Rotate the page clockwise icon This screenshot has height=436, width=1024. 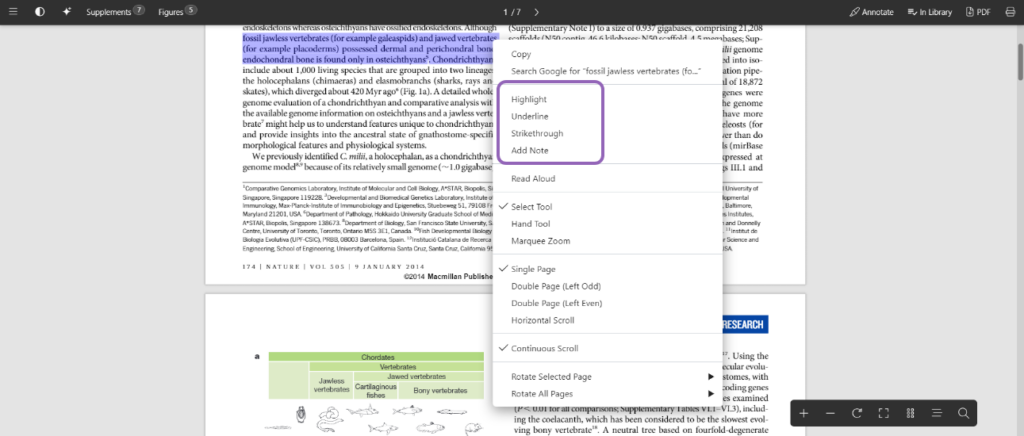(x=857, y=413)
